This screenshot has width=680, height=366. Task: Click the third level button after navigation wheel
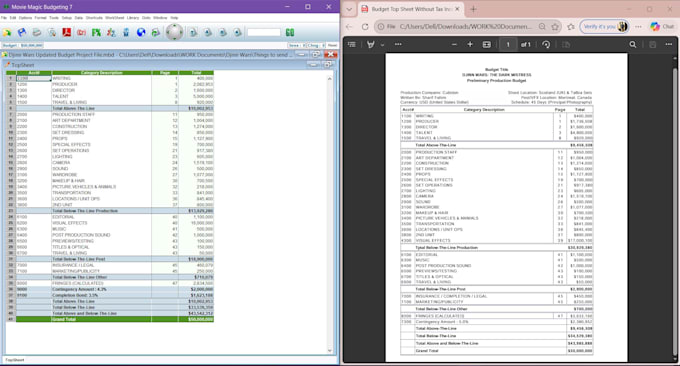[x=223, y=33]
